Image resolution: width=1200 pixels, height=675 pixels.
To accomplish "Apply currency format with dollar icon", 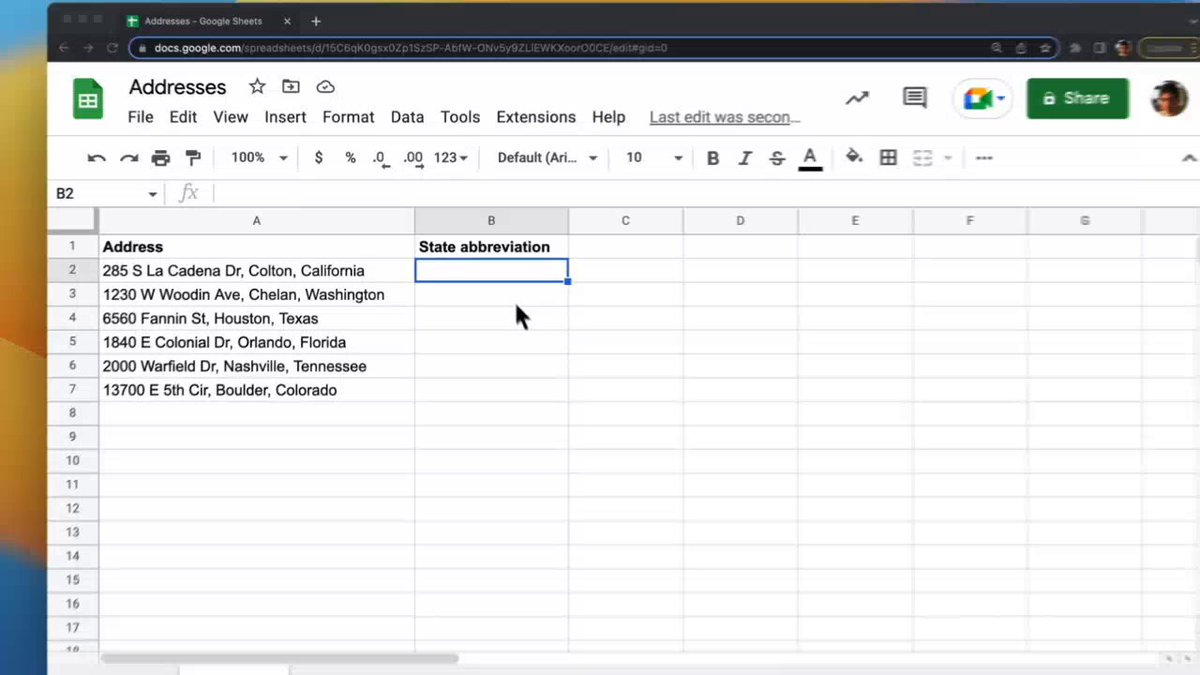I will (x=318, y=158).
